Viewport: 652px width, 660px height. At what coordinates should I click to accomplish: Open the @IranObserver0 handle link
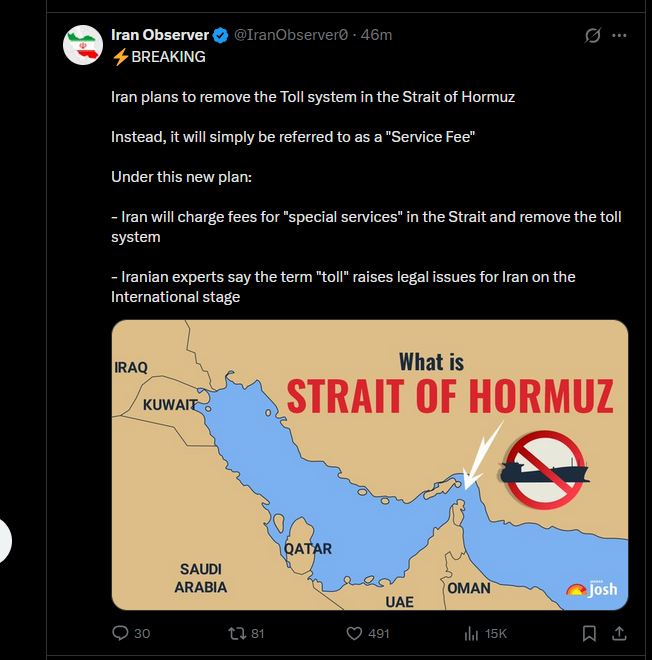[291, 35]
